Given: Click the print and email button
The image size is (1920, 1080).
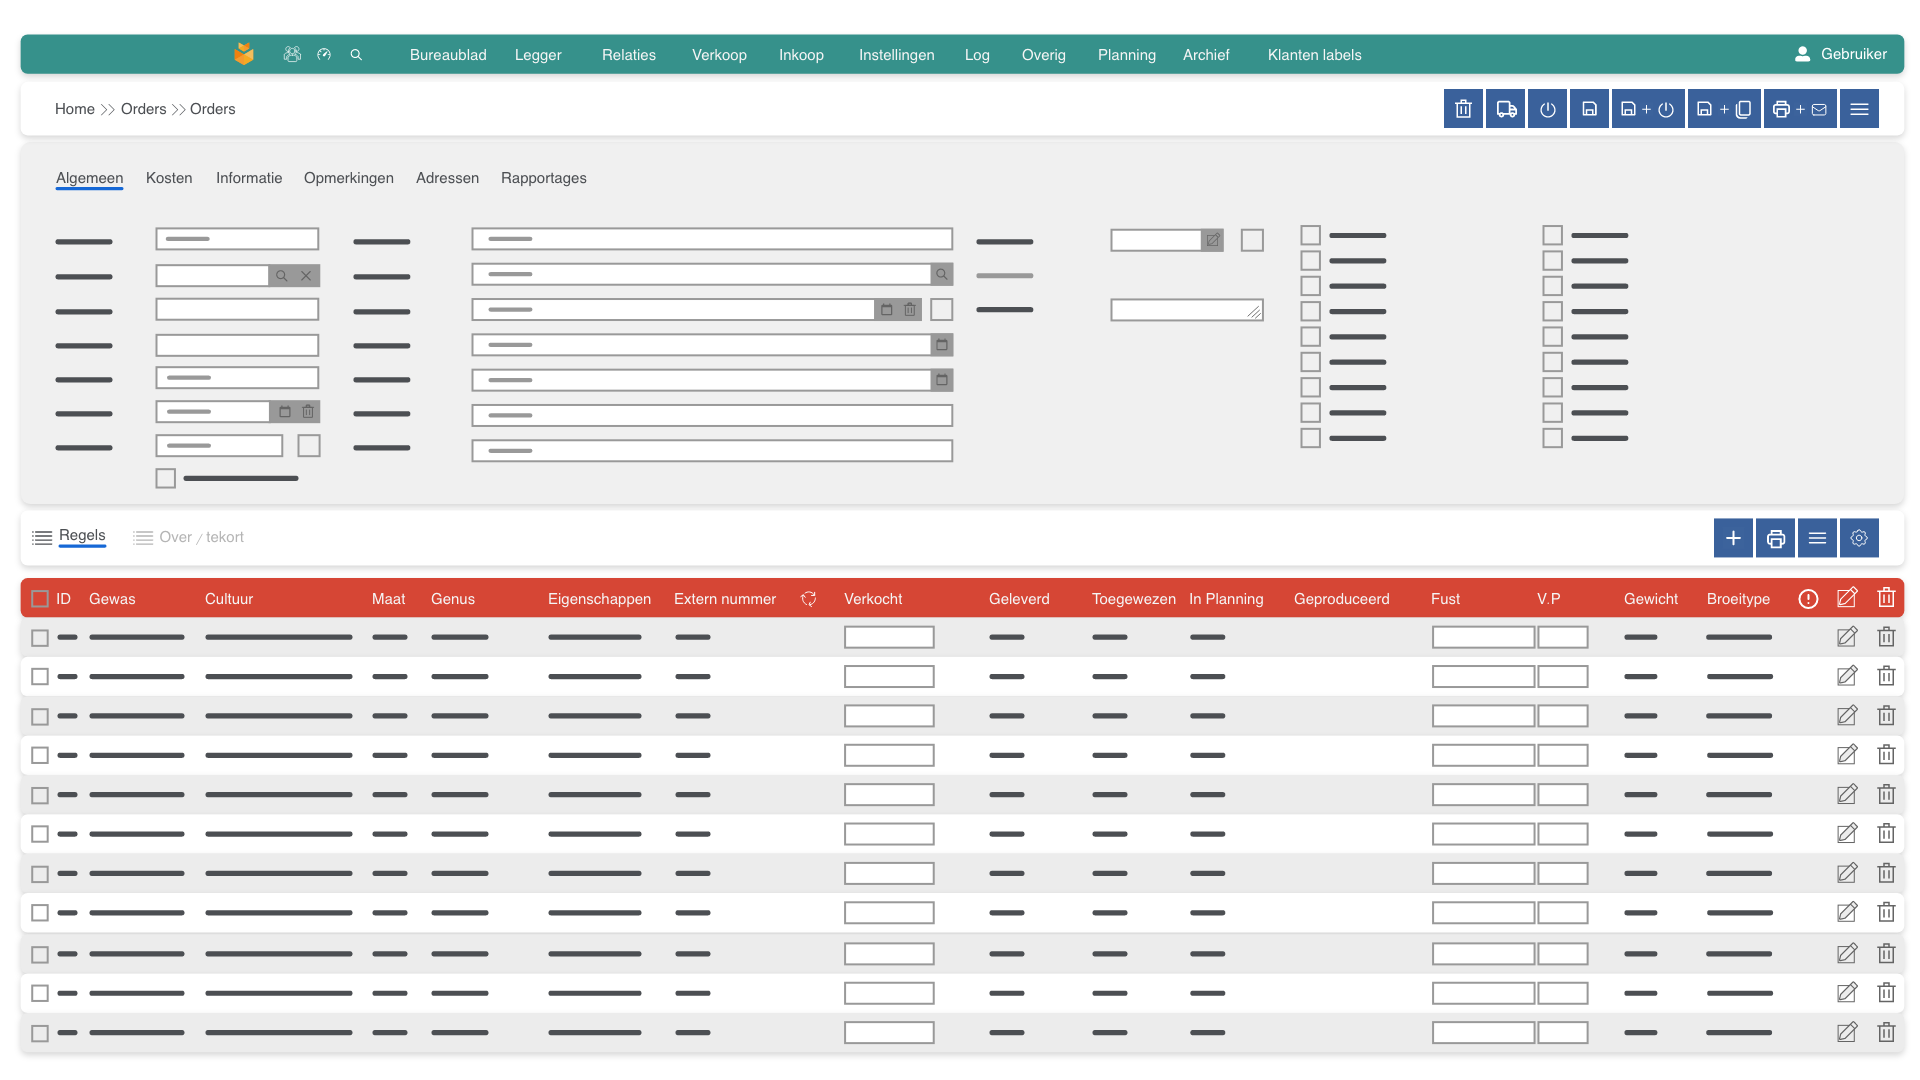Looking at the screenshot, I should pos(1799,109).
